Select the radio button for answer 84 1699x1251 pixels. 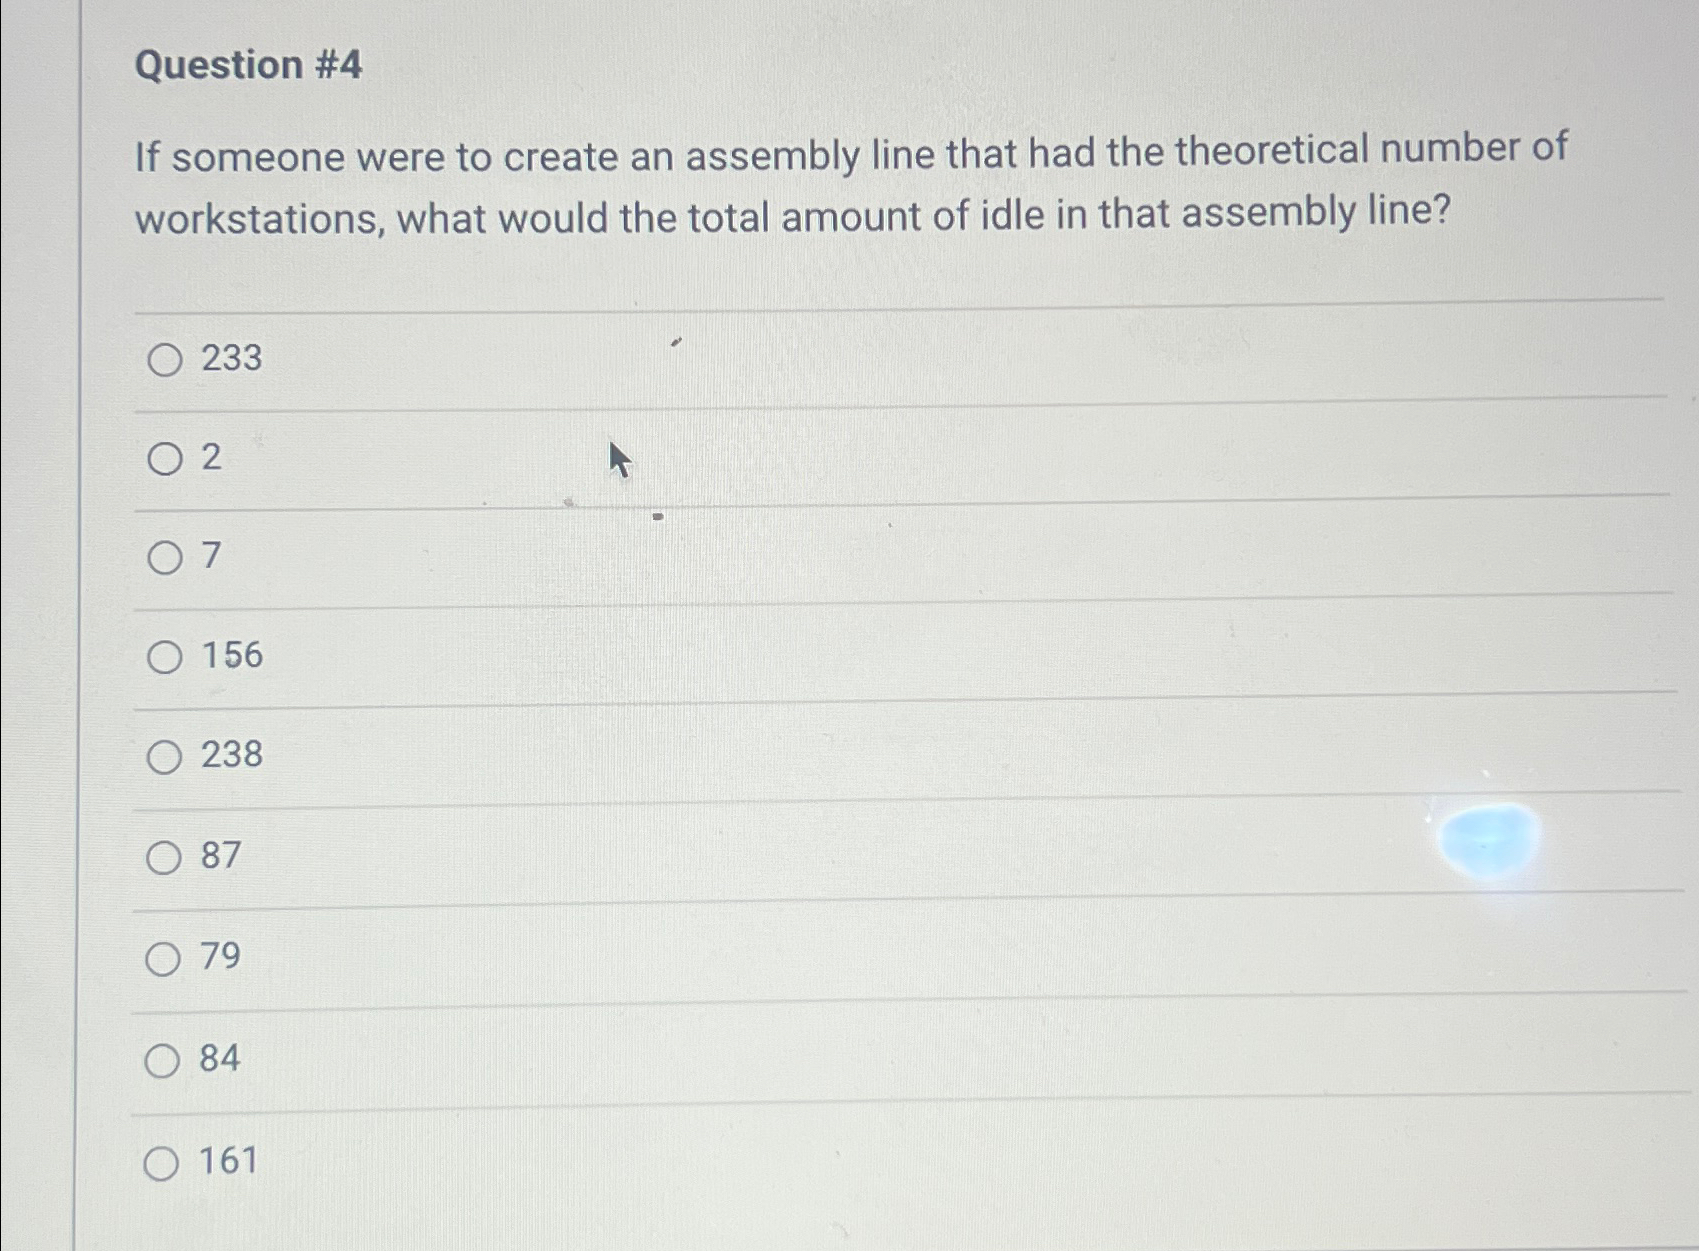click(162, 1060)
